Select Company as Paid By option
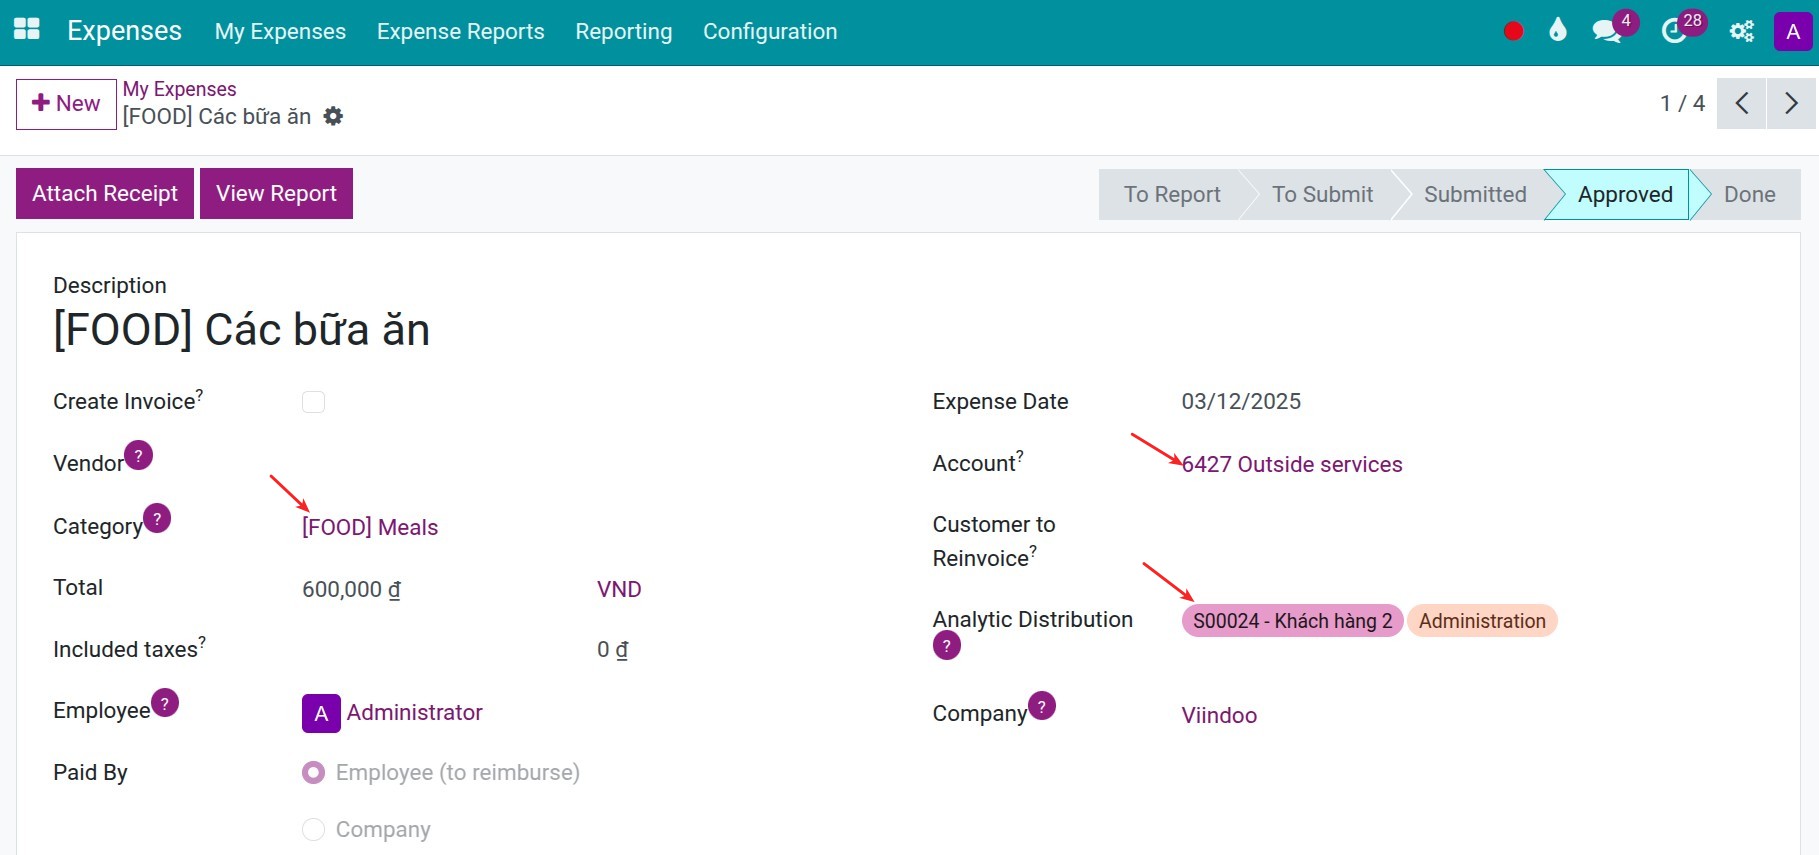 click(x=313, y=830)
